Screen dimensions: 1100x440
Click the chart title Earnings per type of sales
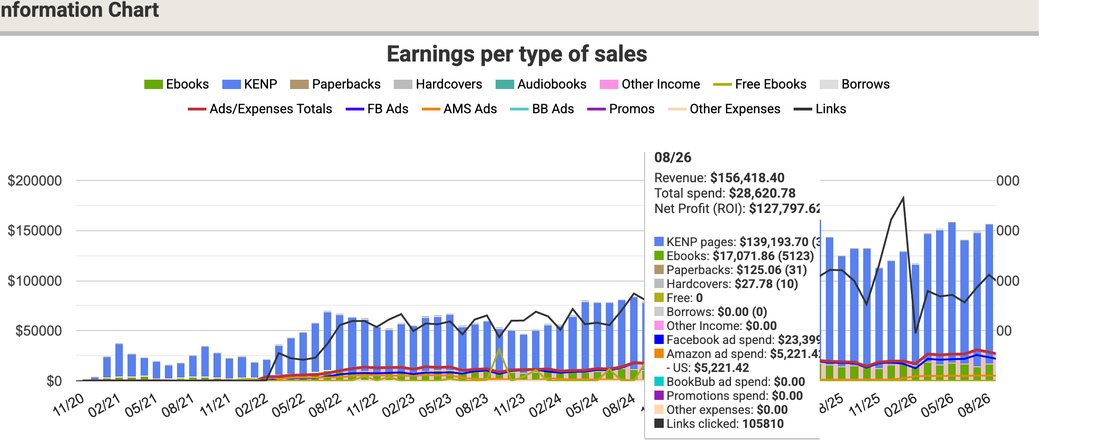tap(517, 54)
